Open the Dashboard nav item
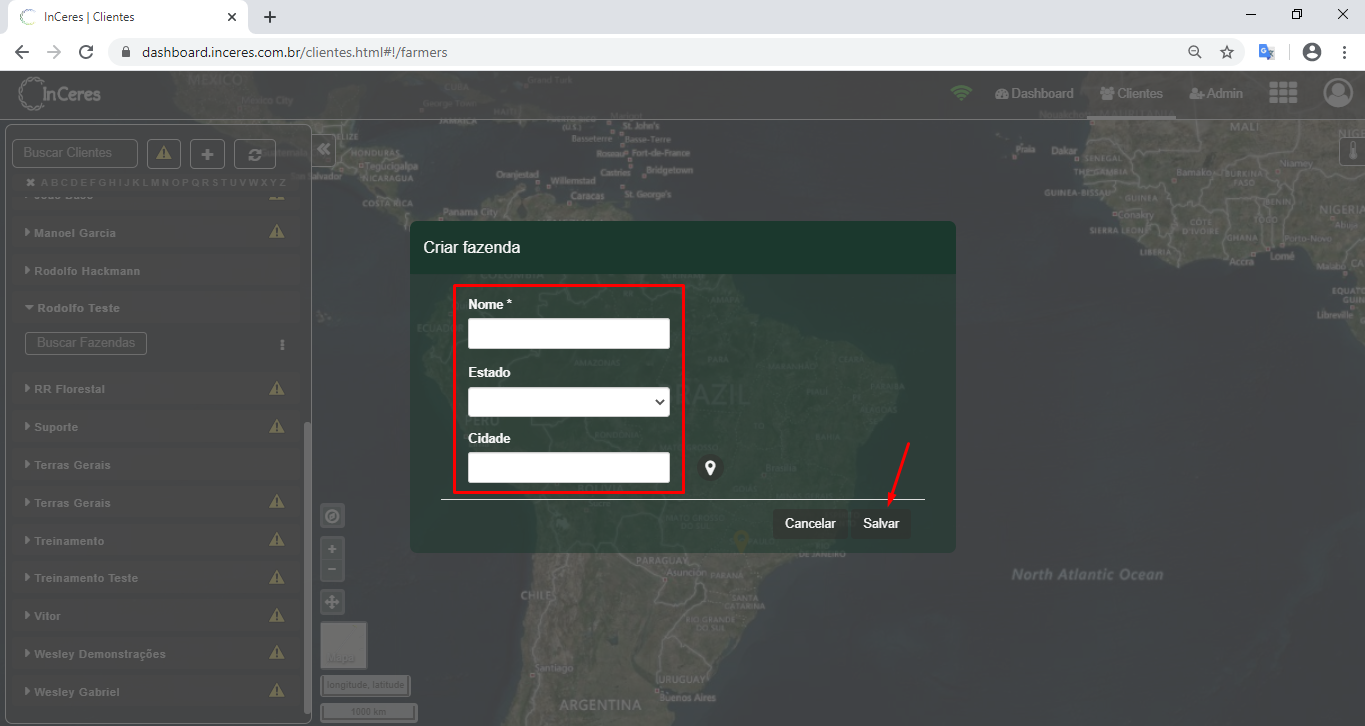The height and width of the screenshot is (726, 1365). 1034,93
